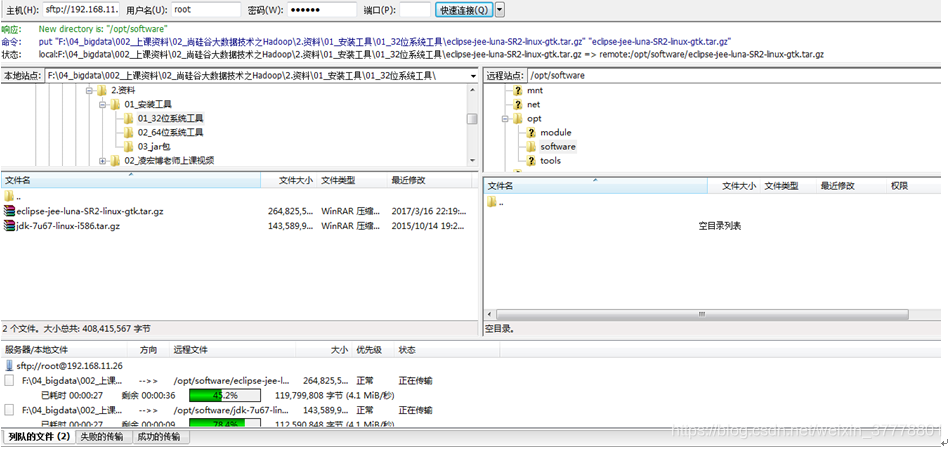Focus the 密码(W) password field

(321, 10)
